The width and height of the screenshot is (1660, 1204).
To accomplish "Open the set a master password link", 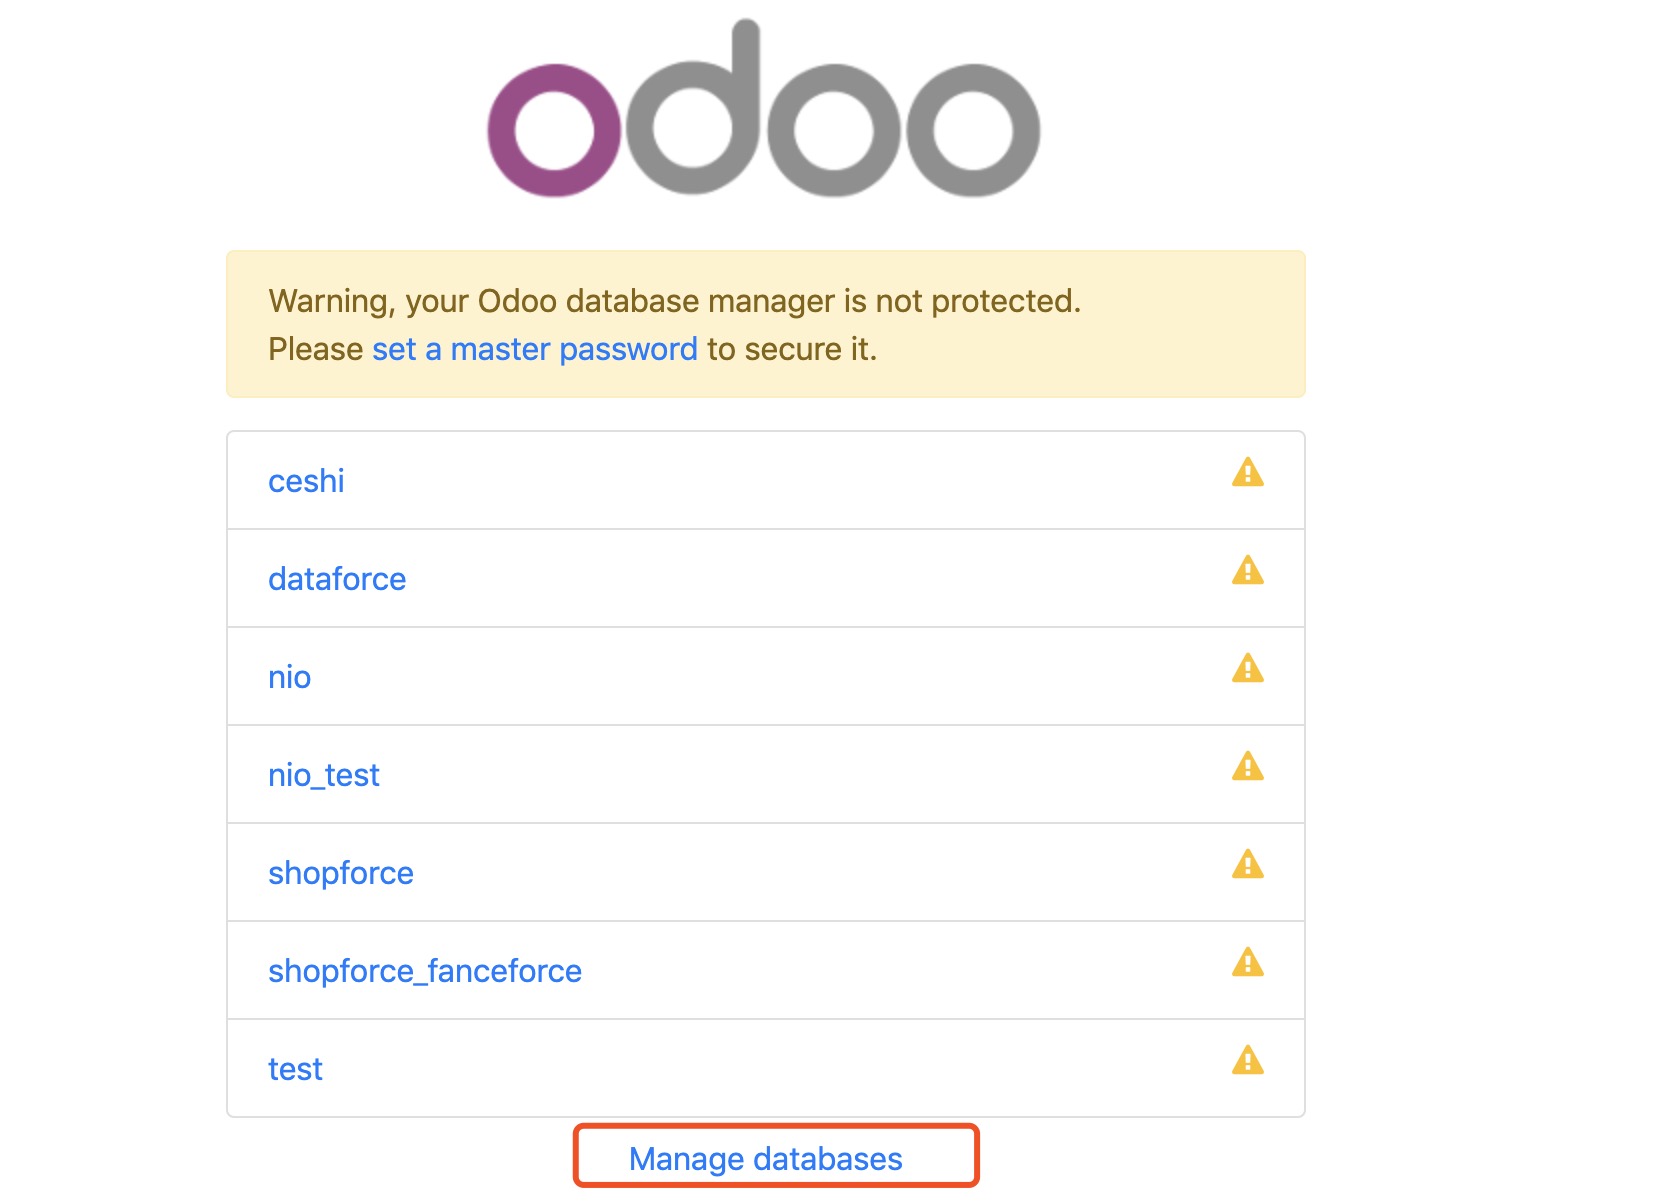I will [533, 349].
